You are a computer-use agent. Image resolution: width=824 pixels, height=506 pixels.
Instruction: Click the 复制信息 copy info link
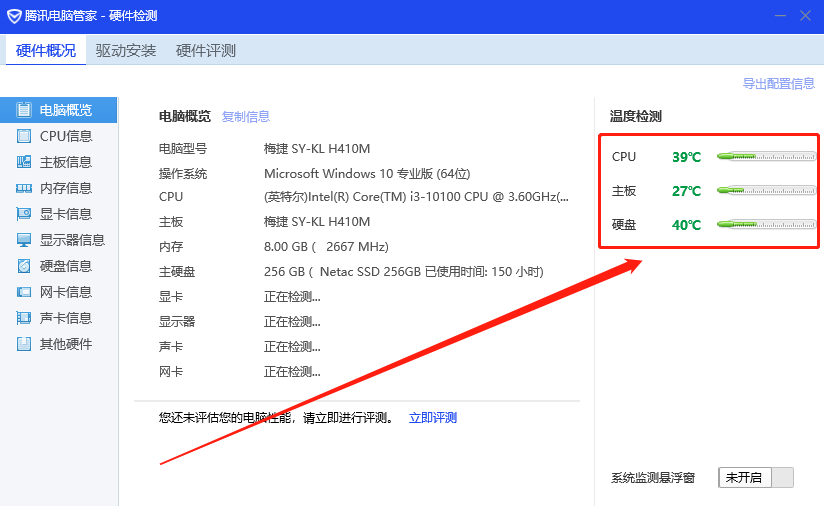pos(245,117)
